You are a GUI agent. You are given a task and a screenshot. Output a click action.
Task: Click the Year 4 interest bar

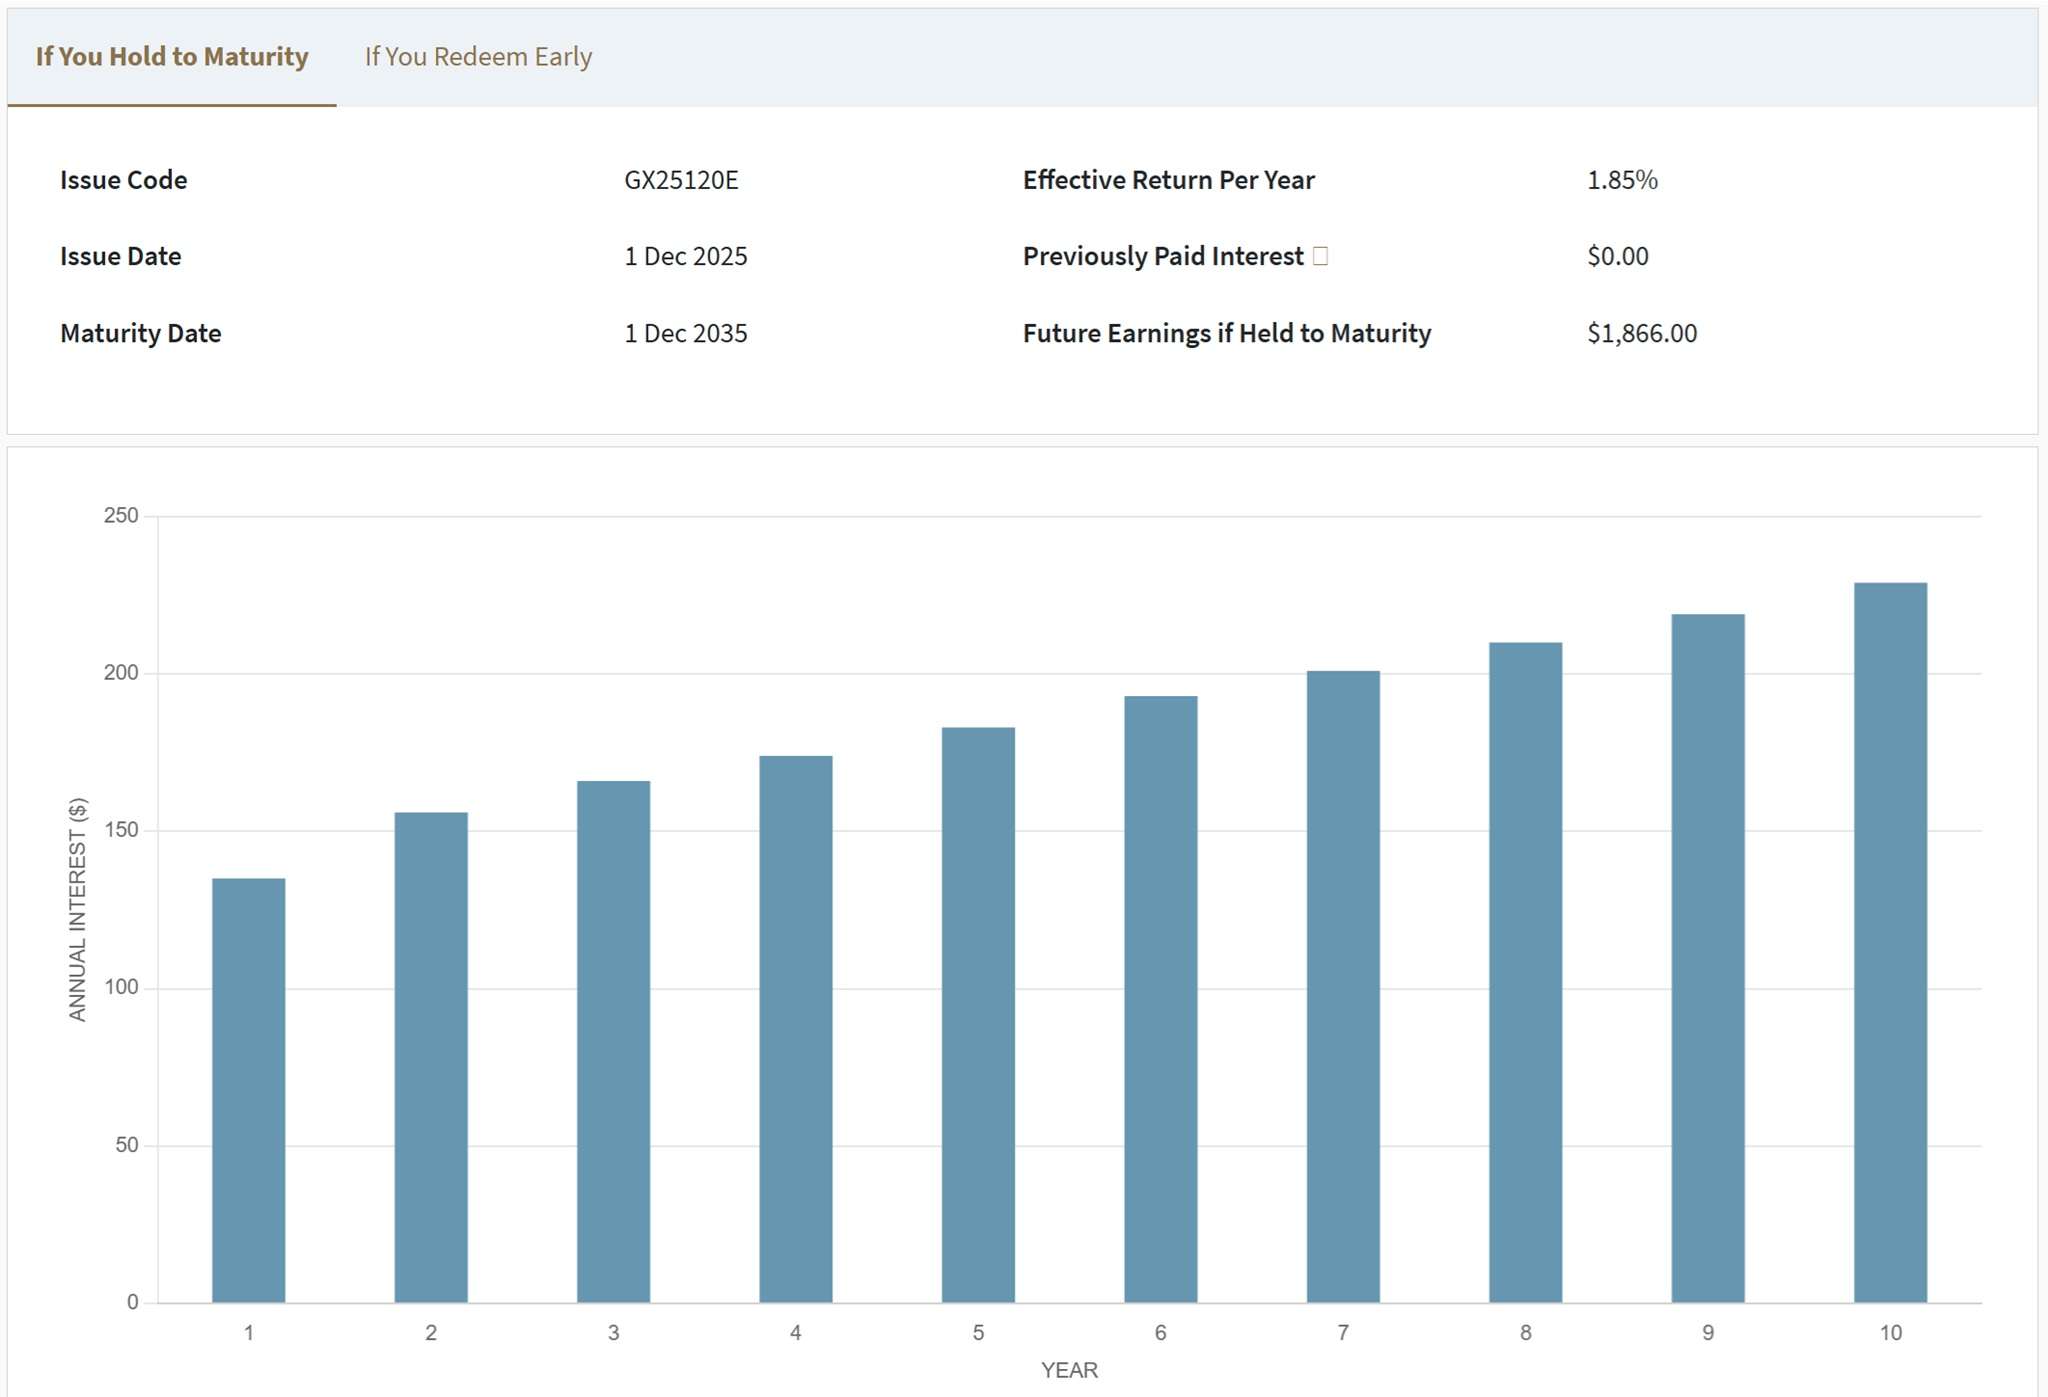click(x=796, y=1029)
